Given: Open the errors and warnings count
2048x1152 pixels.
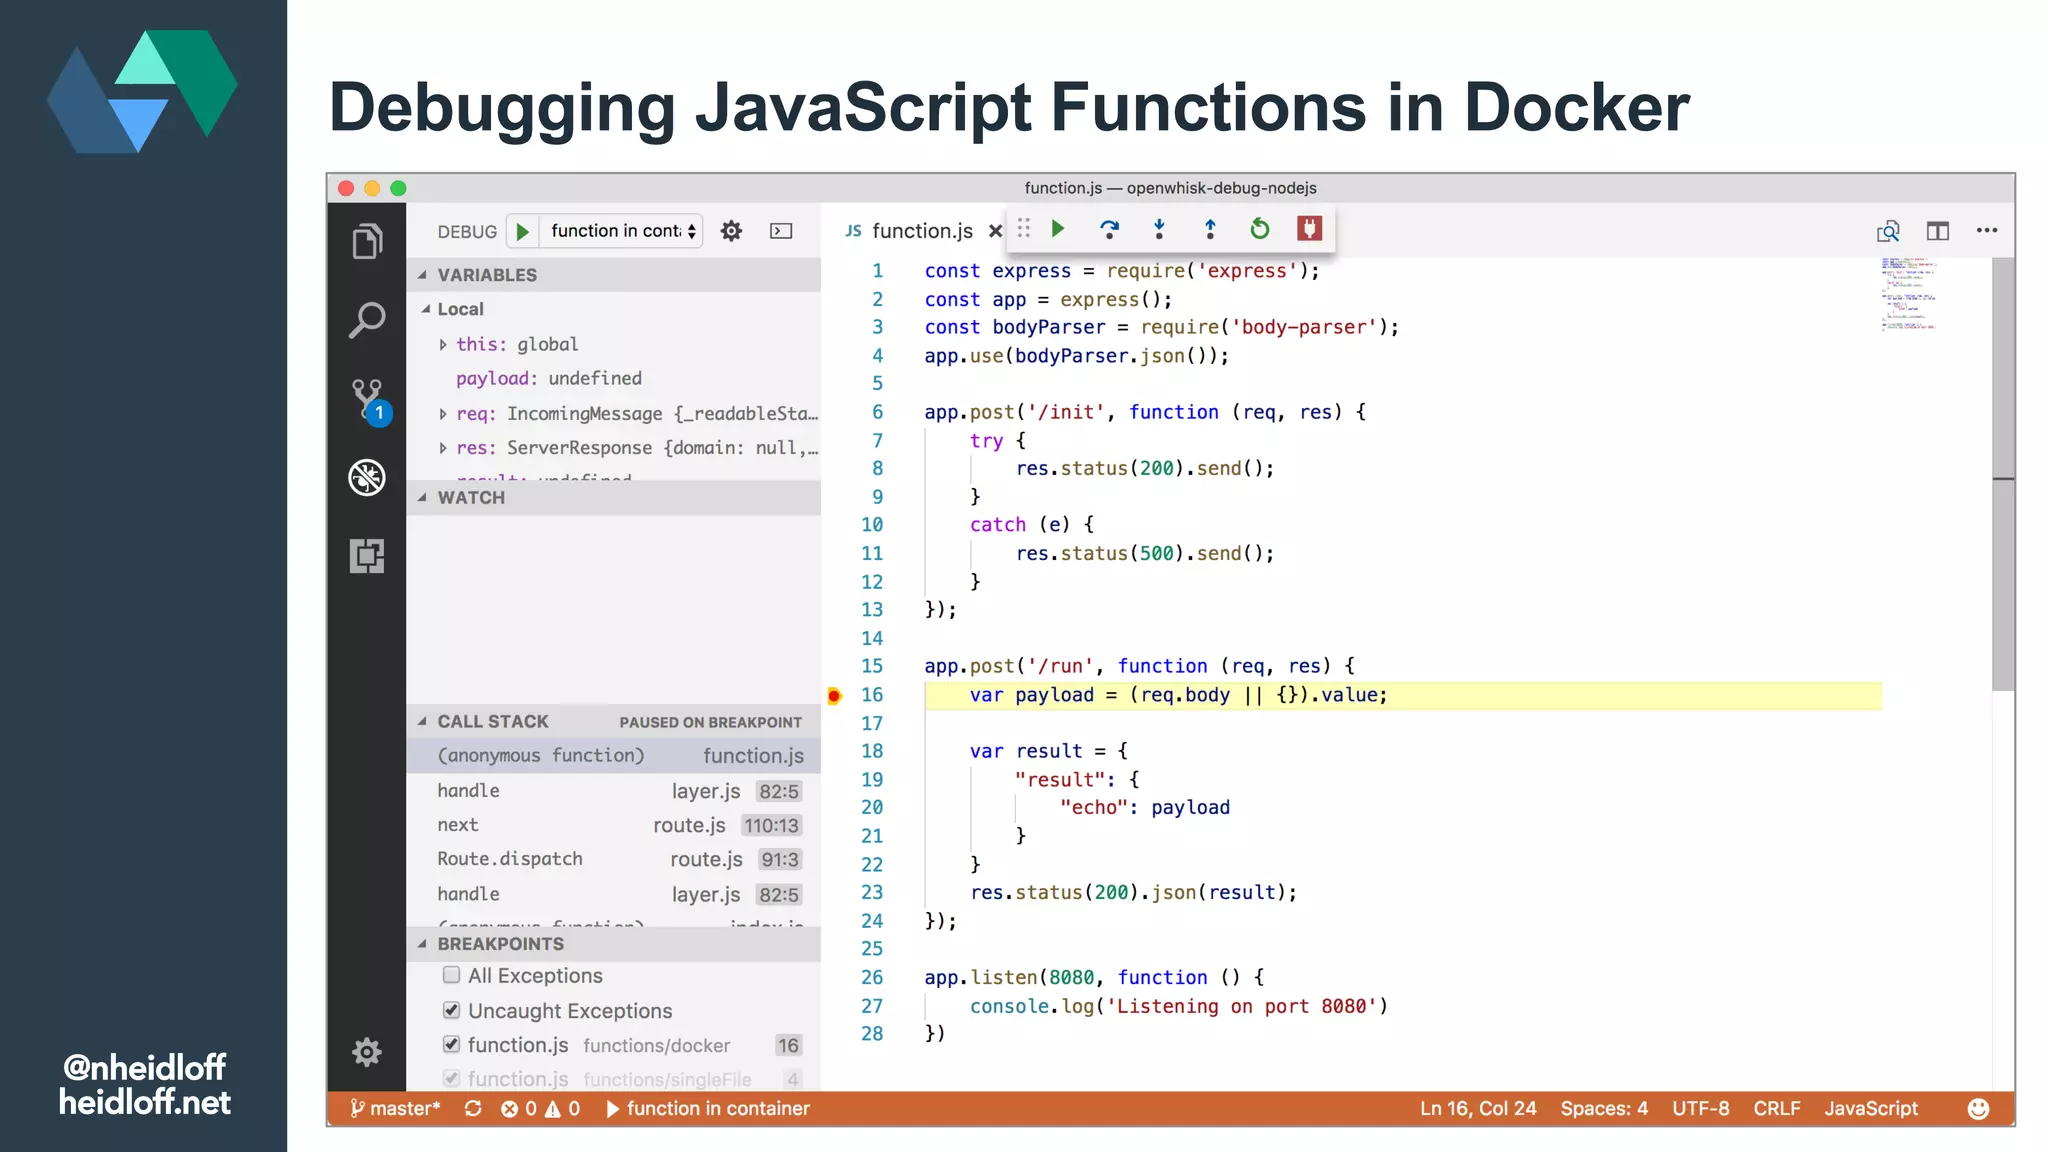Looking at the screenshot, I should coord(540,1108).
